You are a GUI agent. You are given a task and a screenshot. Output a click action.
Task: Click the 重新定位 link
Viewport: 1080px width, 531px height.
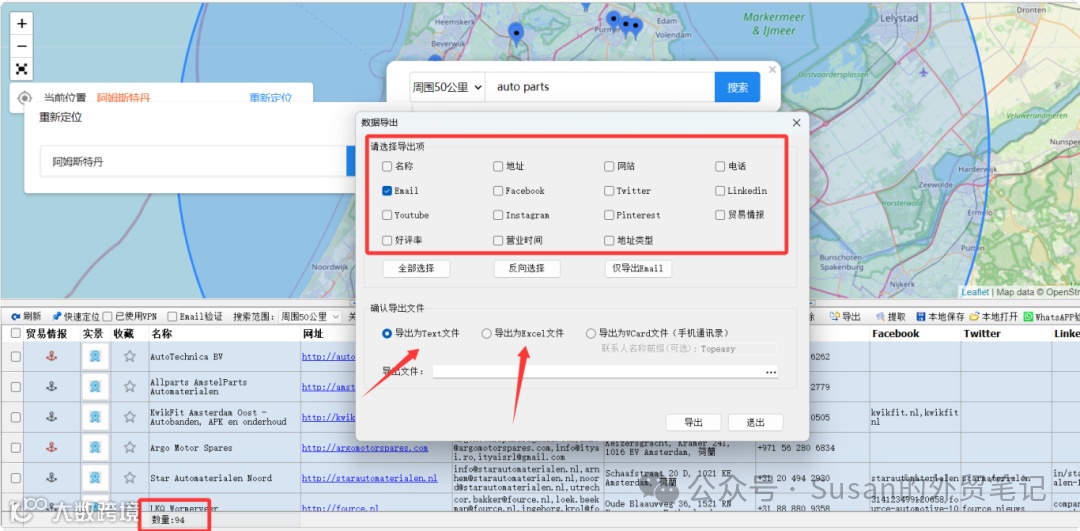coord(270,98)
